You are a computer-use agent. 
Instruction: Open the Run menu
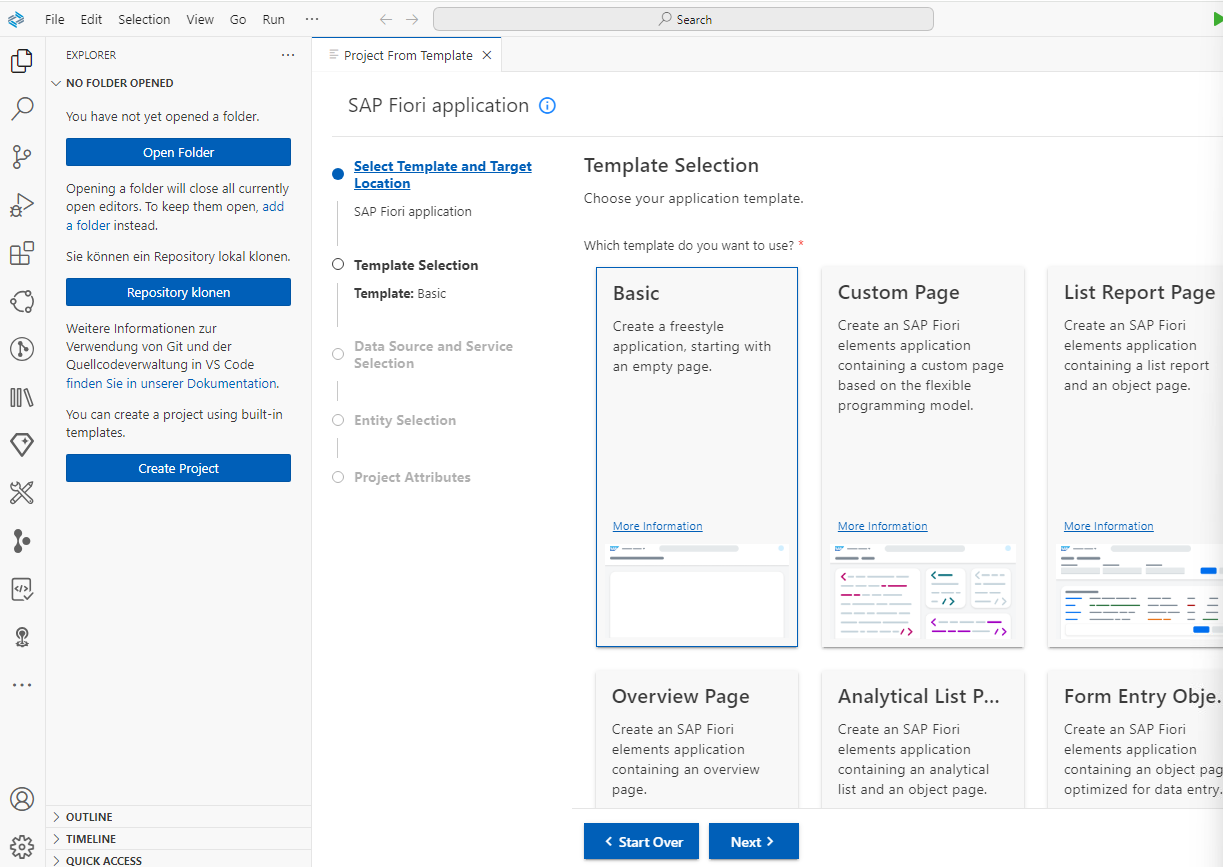point(273,19)
